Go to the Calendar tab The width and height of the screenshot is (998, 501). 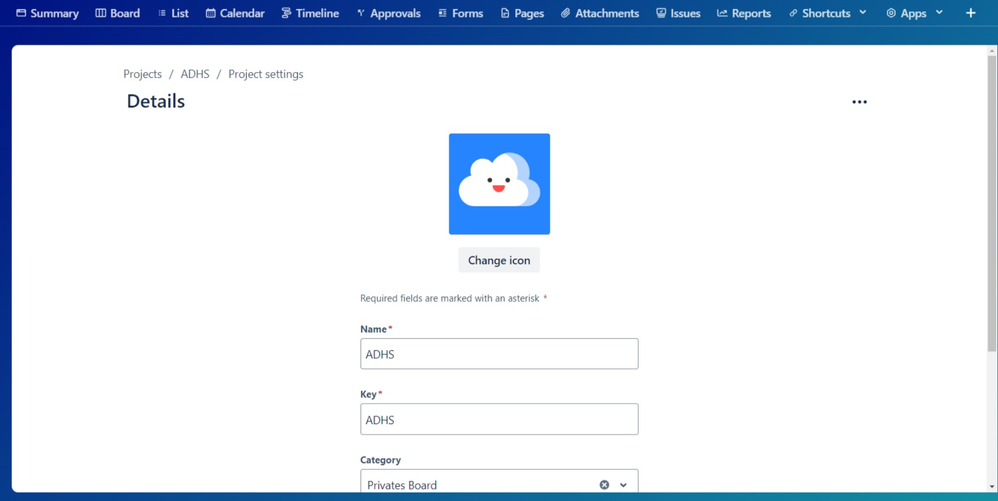tap(235, 13)
